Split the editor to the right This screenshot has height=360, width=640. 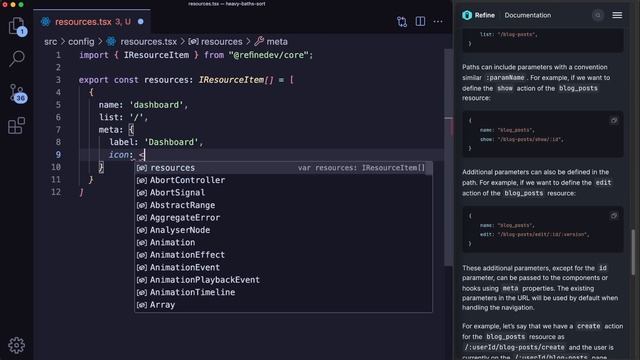(x=420, y=22)
